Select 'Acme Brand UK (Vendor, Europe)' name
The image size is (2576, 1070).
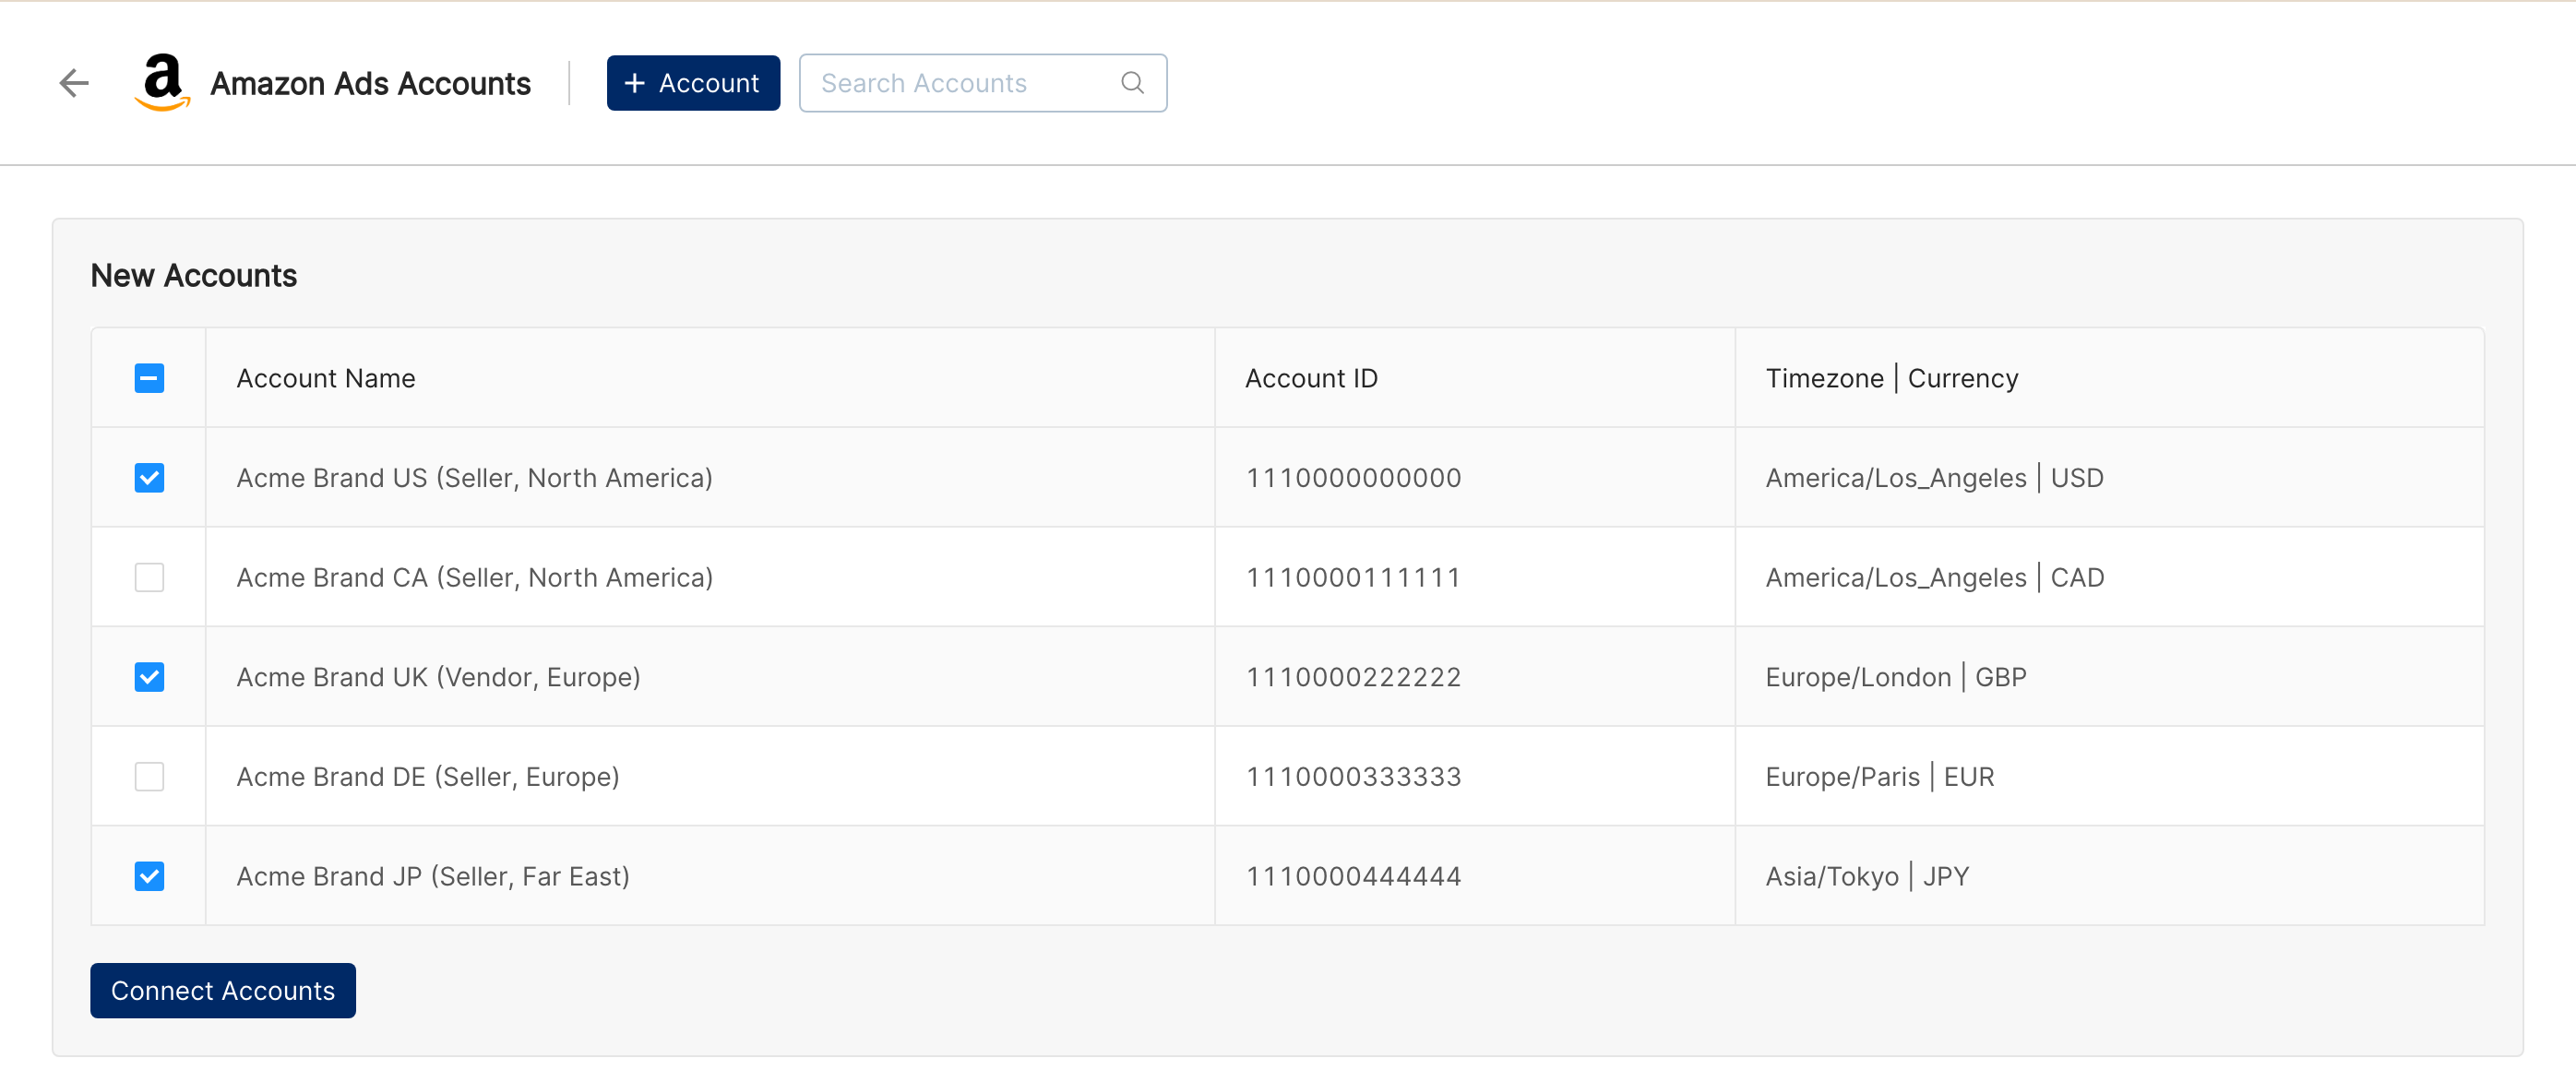[438, 677]
